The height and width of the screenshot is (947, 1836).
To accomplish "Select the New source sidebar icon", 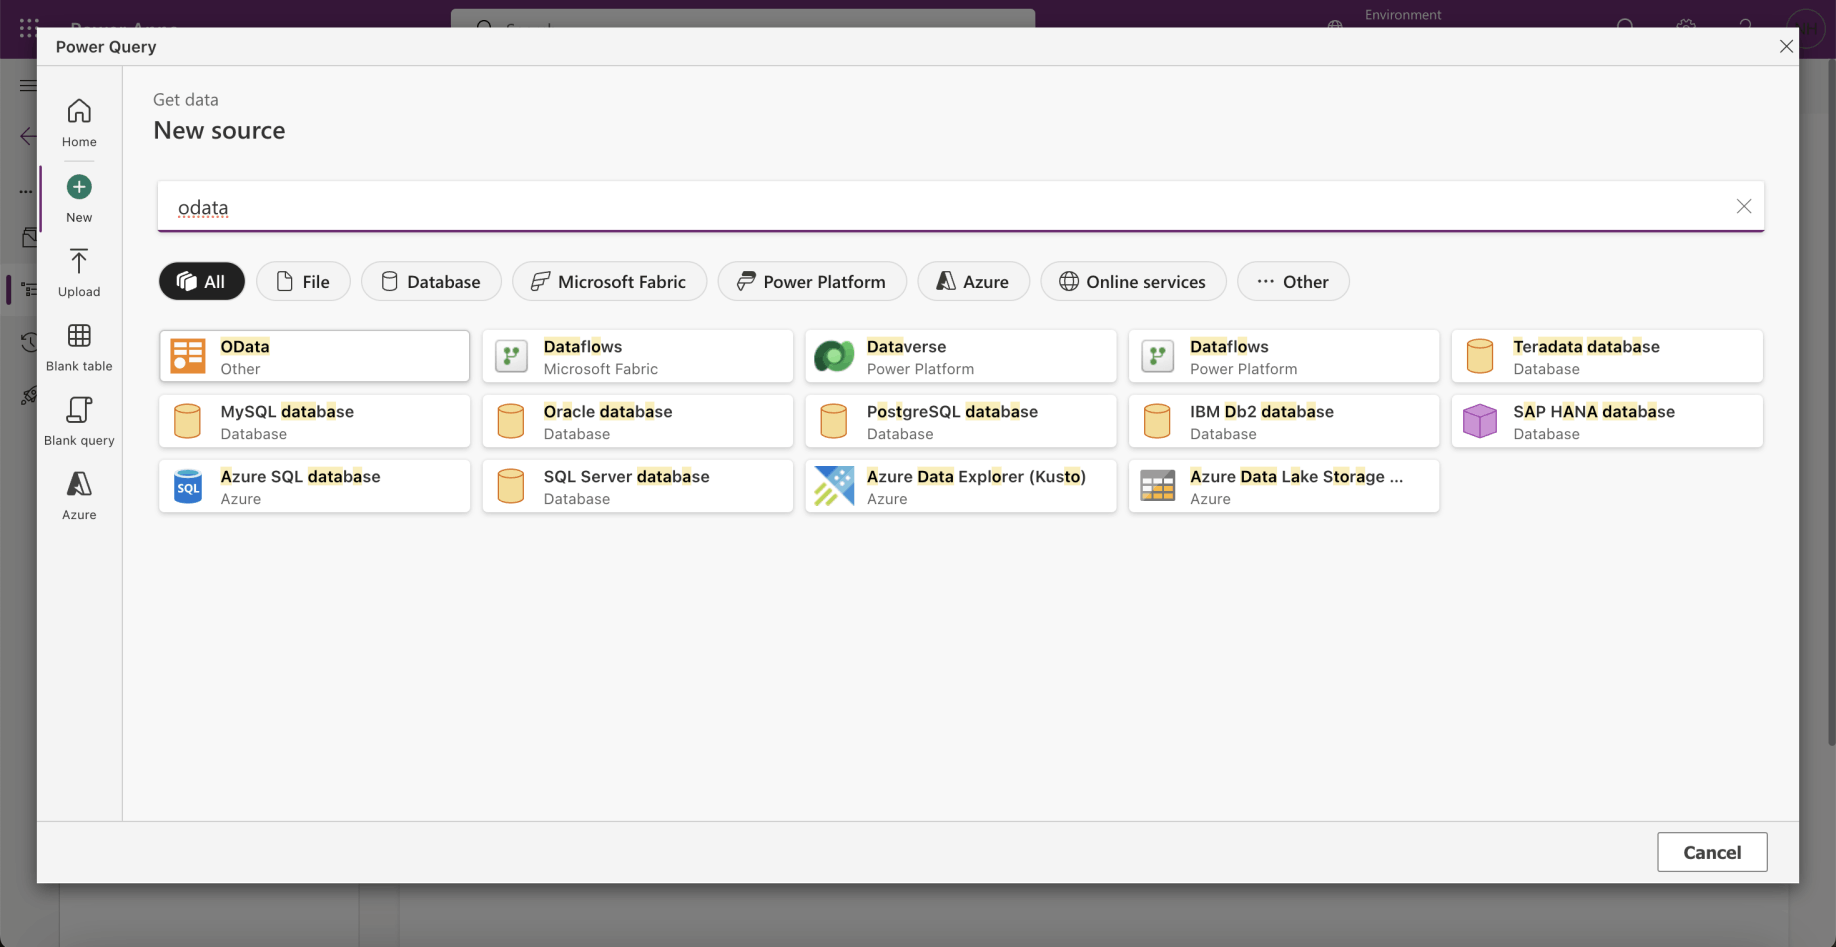I will pos(79,198).
